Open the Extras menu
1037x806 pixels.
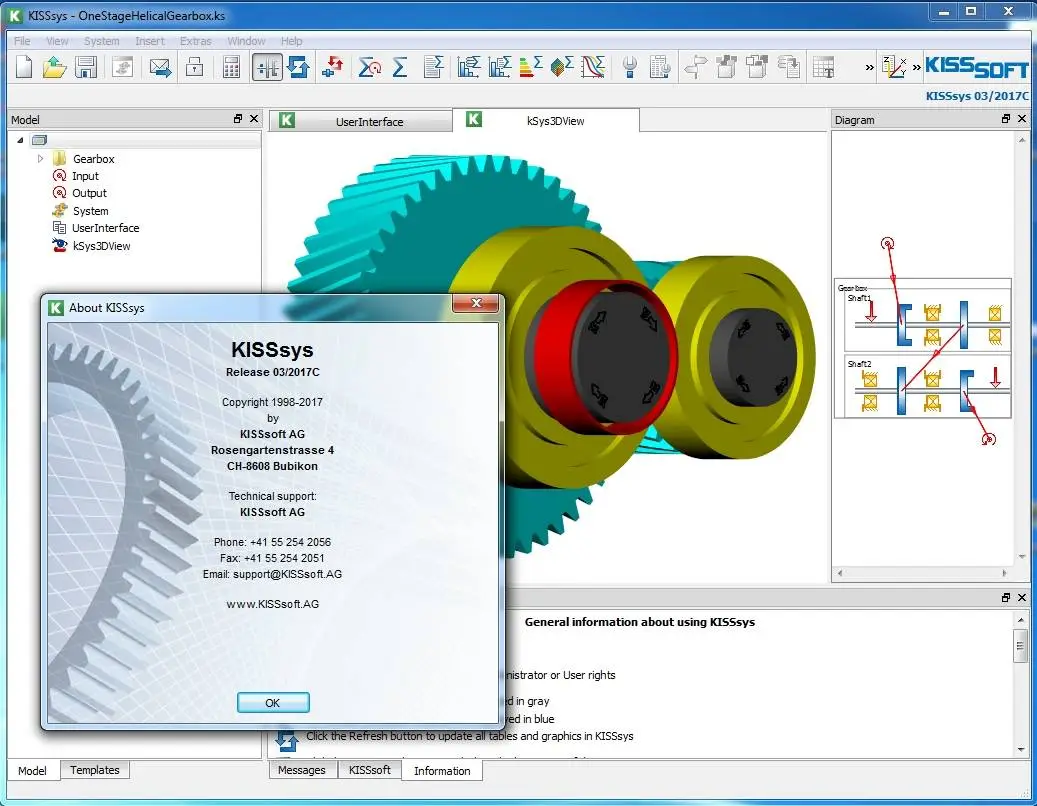(x=196, y=41)
